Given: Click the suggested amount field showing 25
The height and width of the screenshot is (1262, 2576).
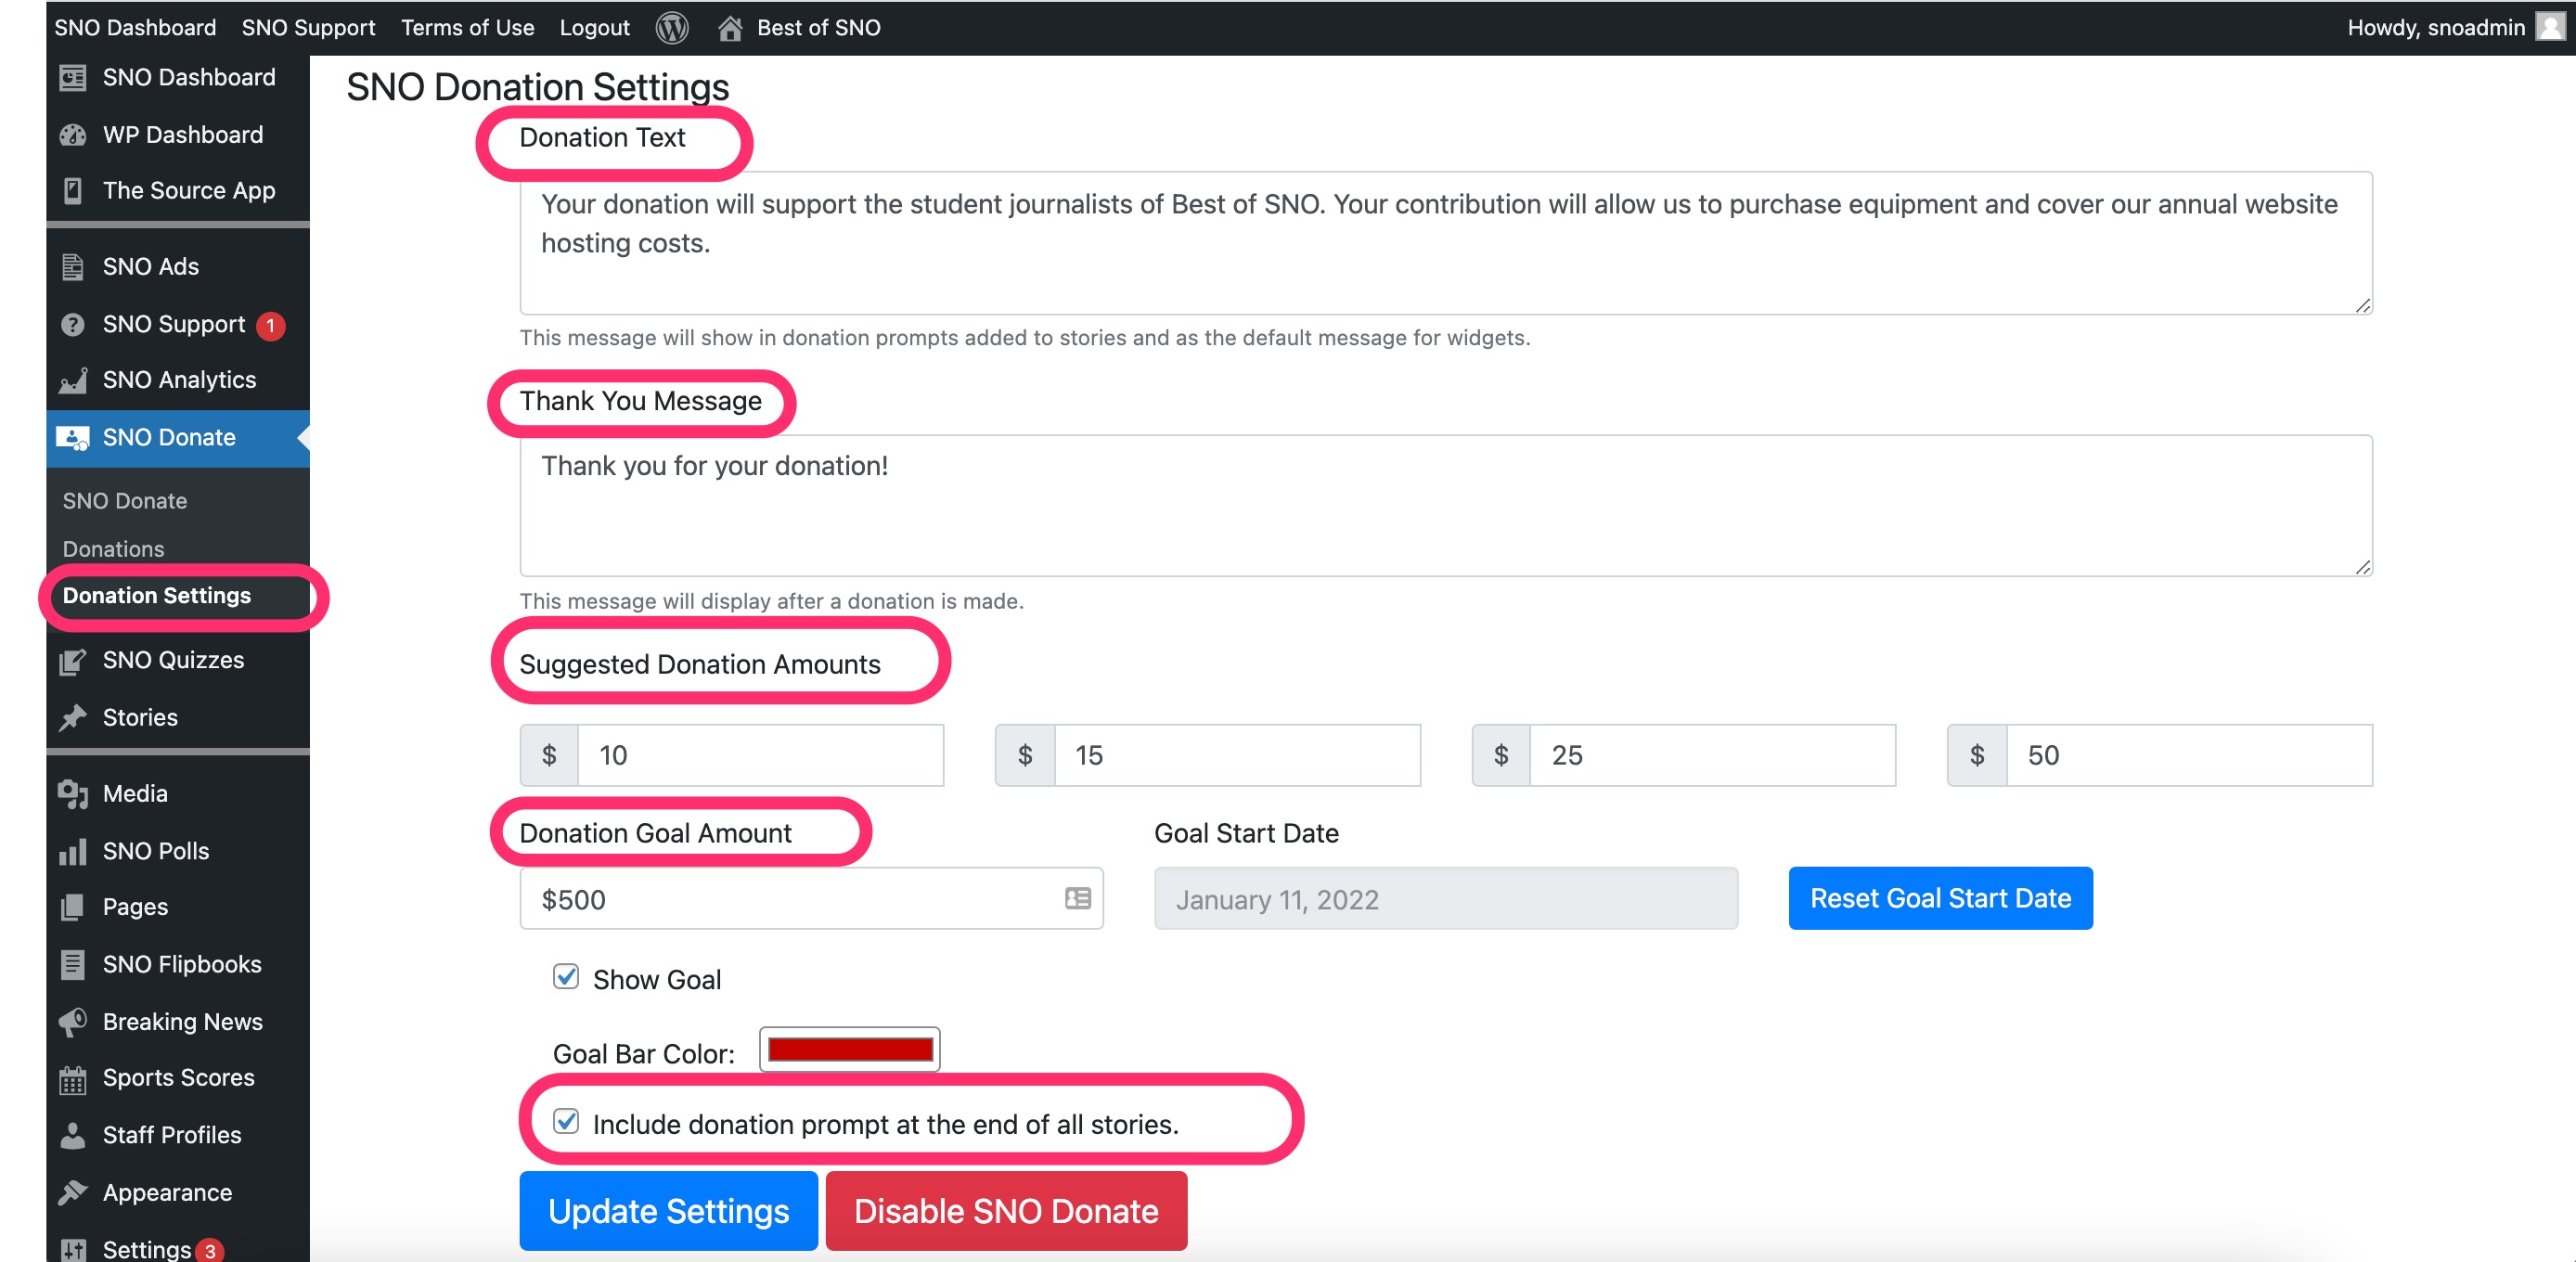Looking at the screenshot, I should click(x=1713, y=756).
